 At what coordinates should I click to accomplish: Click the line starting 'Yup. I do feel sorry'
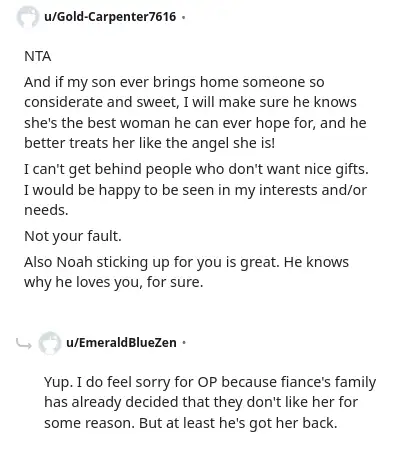click(210, 382)
